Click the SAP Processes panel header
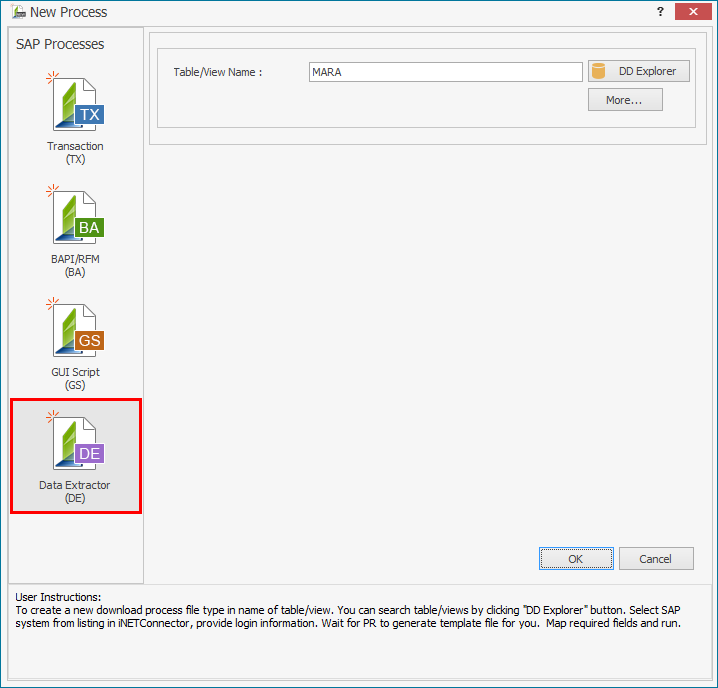The width and height of the screenshot is (718, 688). coord(60,44)
